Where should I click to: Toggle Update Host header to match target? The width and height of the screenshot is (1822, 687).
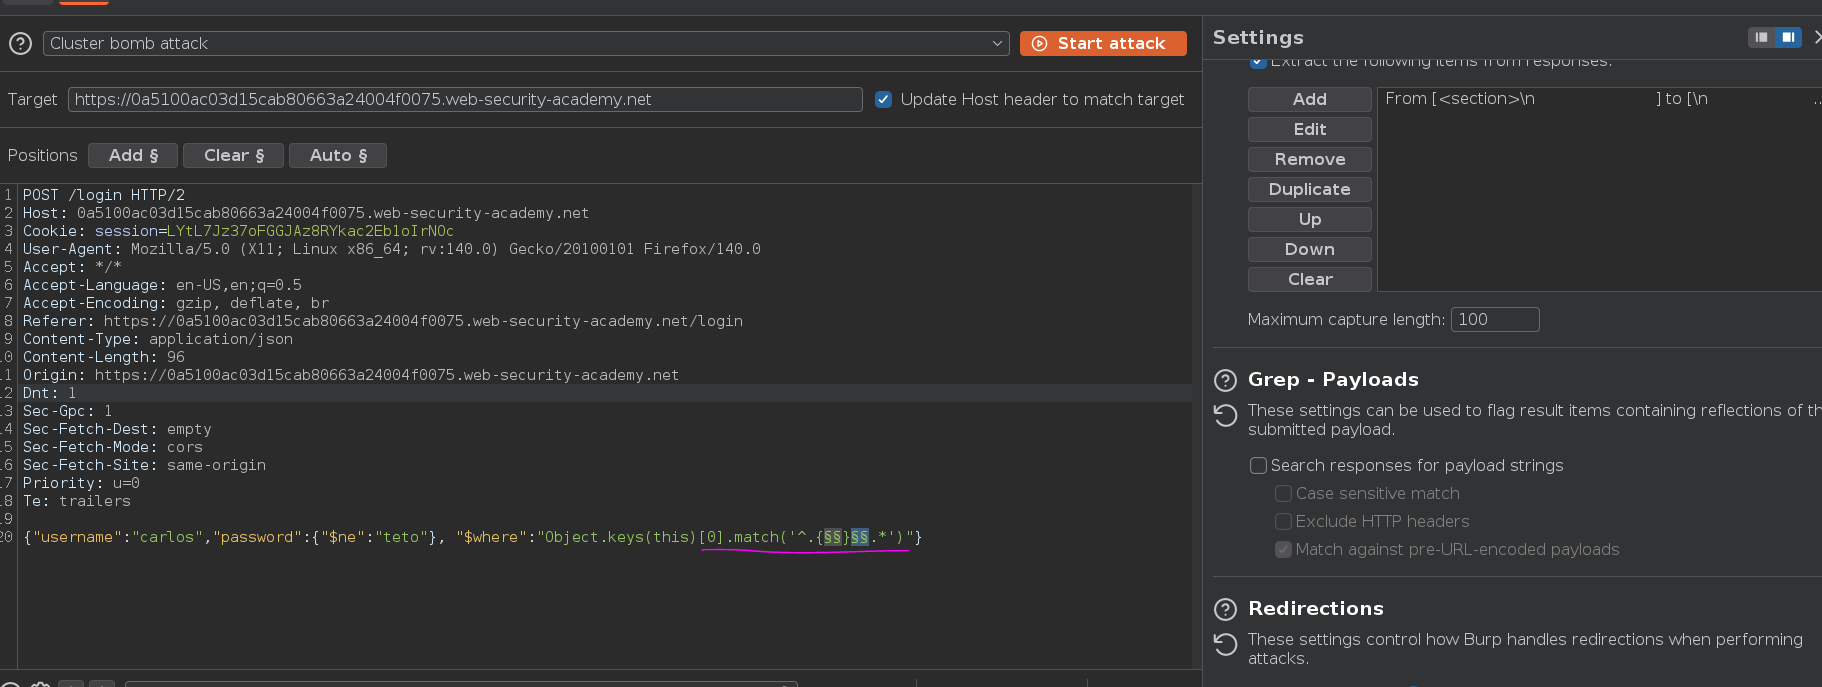[883, 99]
